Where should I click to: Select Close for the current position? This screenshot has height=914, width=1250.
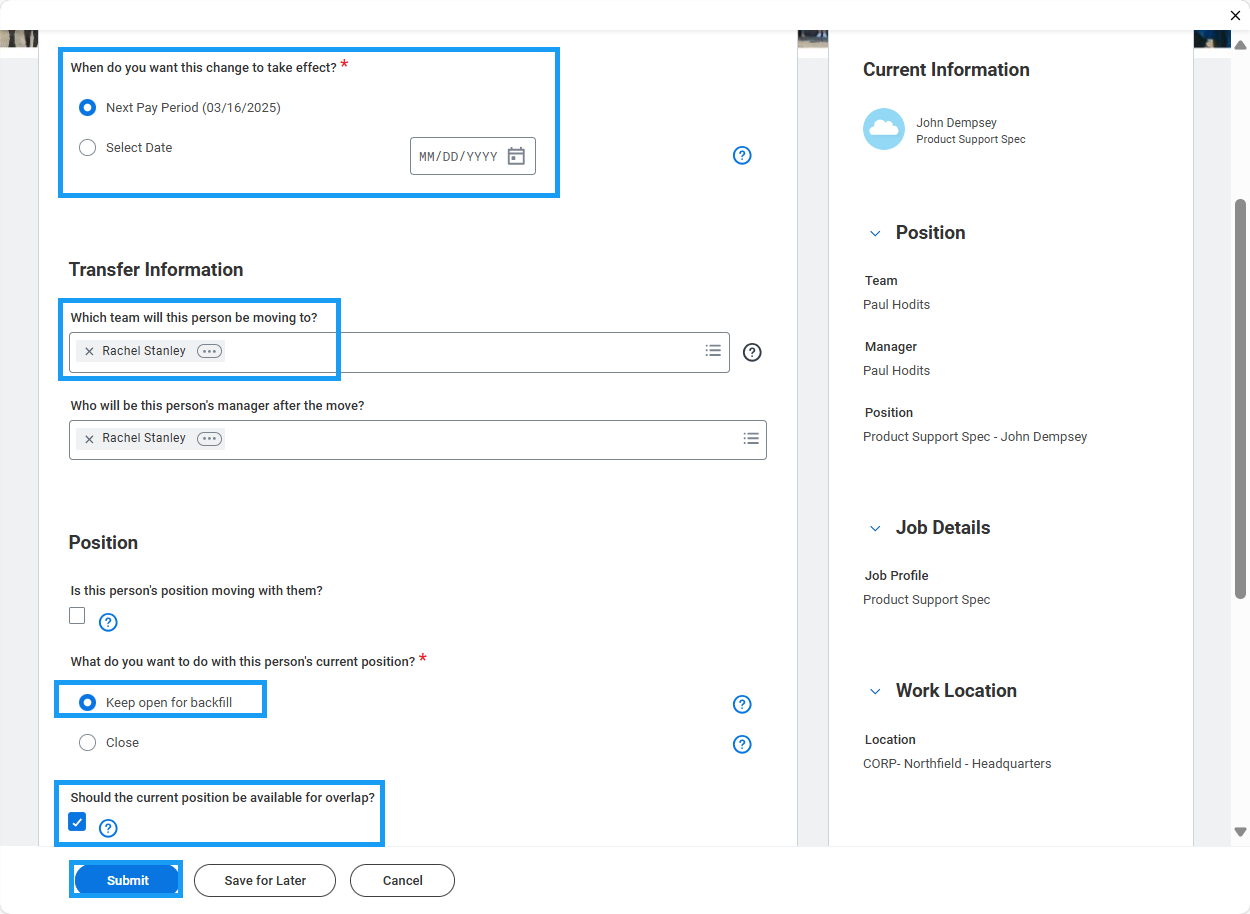coord(88,743)
